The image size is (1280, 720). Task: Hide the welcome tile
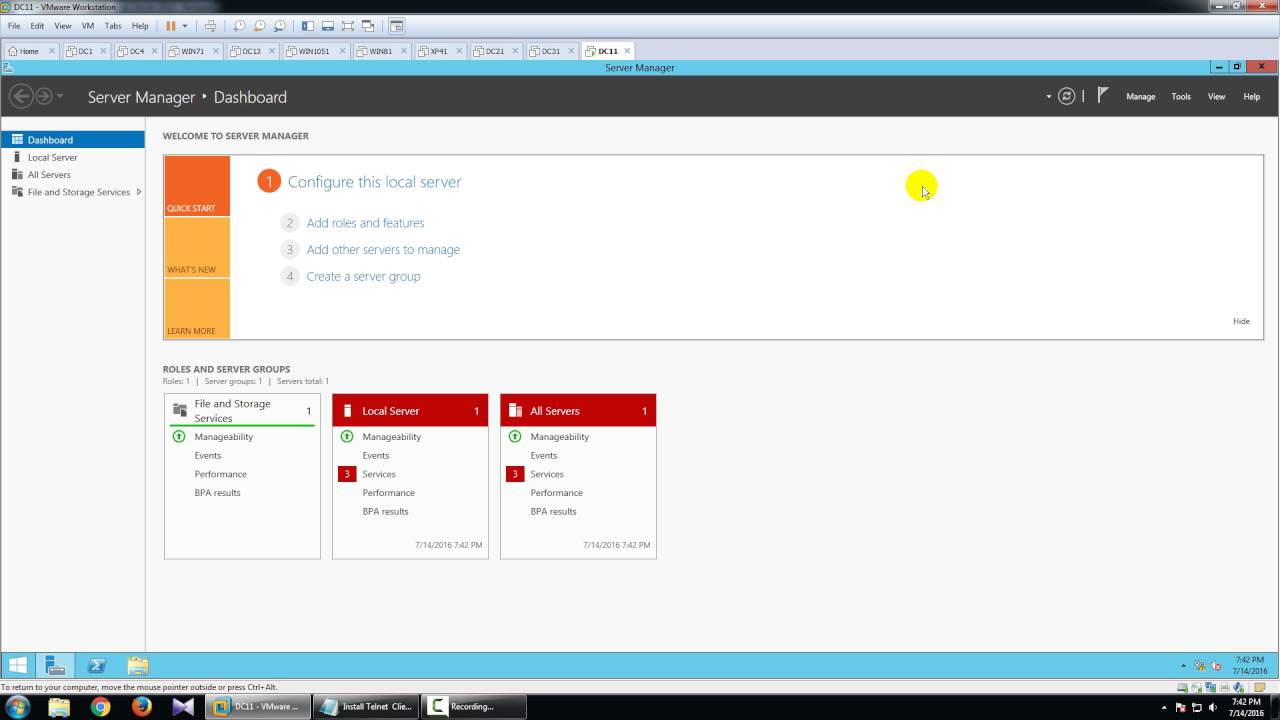pyautogui.click(x=1241, y=321)
